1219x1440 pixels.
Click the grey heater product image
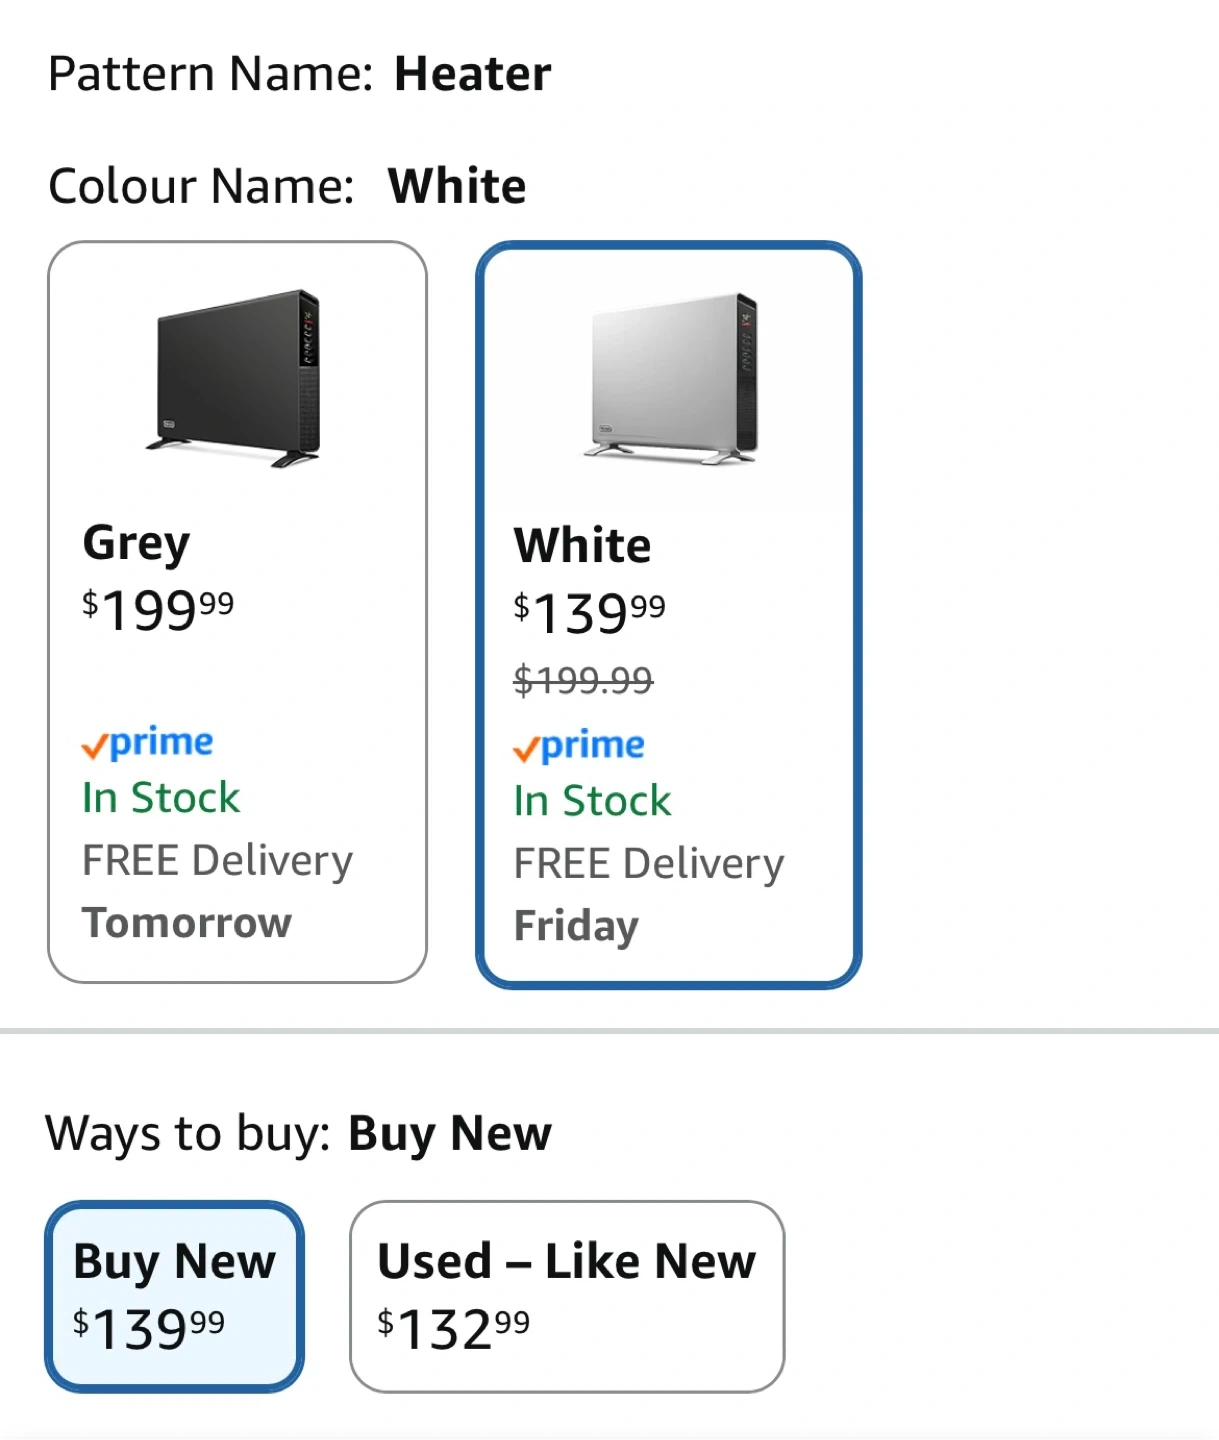pyautogui.click(x=238, y=378)
